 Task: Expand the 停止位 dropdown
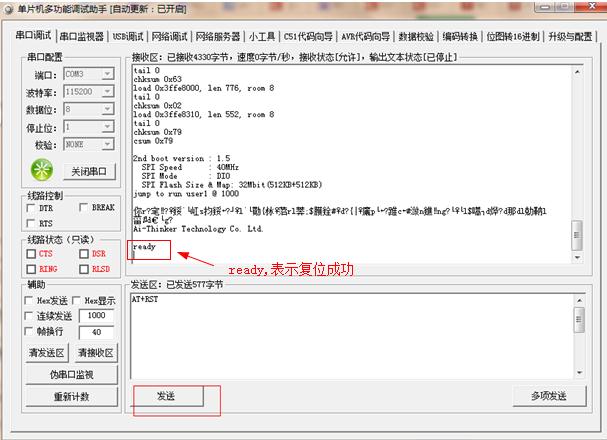coord(107,127)
